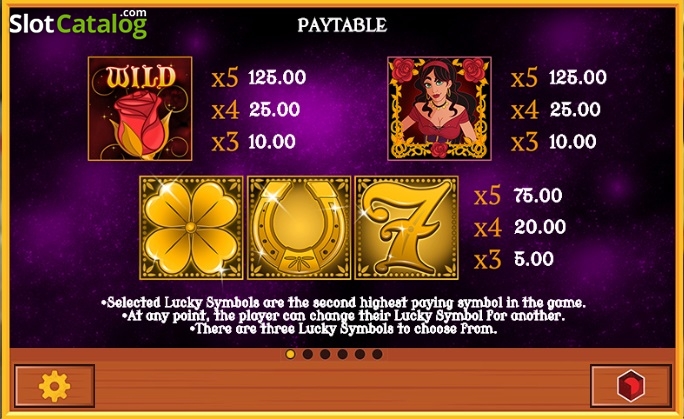684x419 pixels.
Task: Click the Lucky Symbols x5 75.00 payout
Action: point(518,195)
